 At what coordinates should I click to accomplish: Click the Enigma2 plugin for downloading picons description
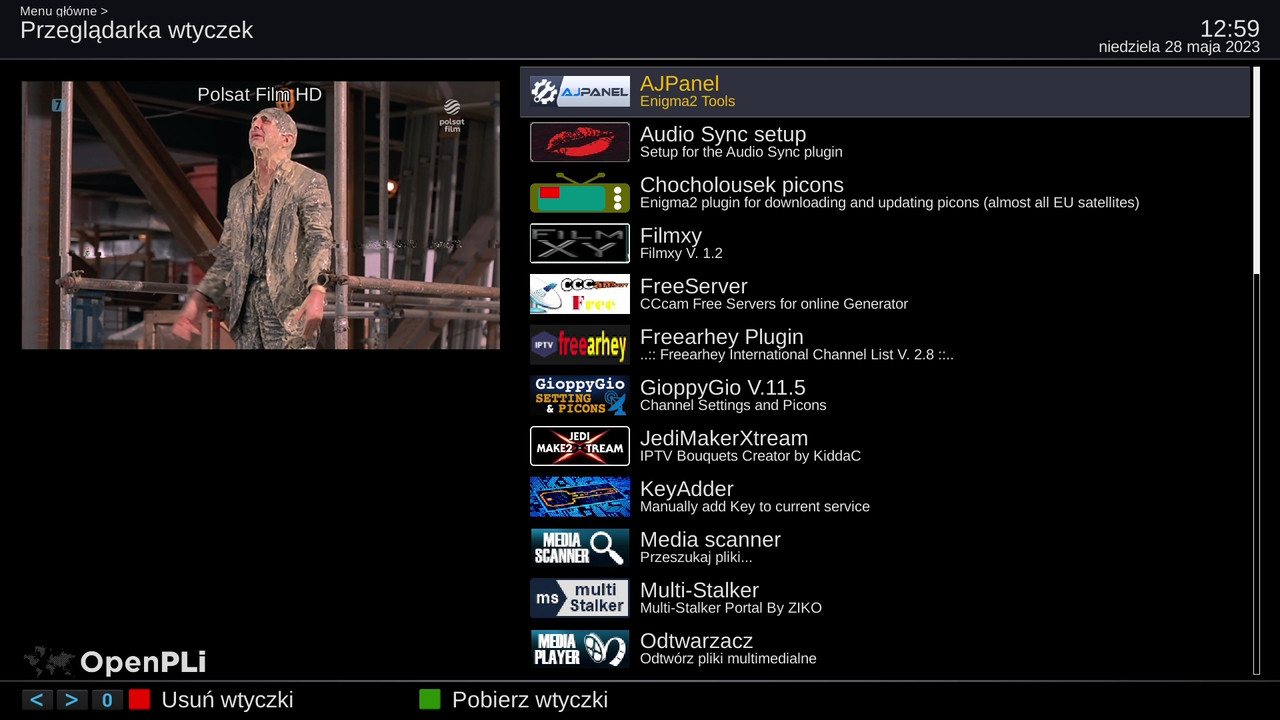coord(889,203)
